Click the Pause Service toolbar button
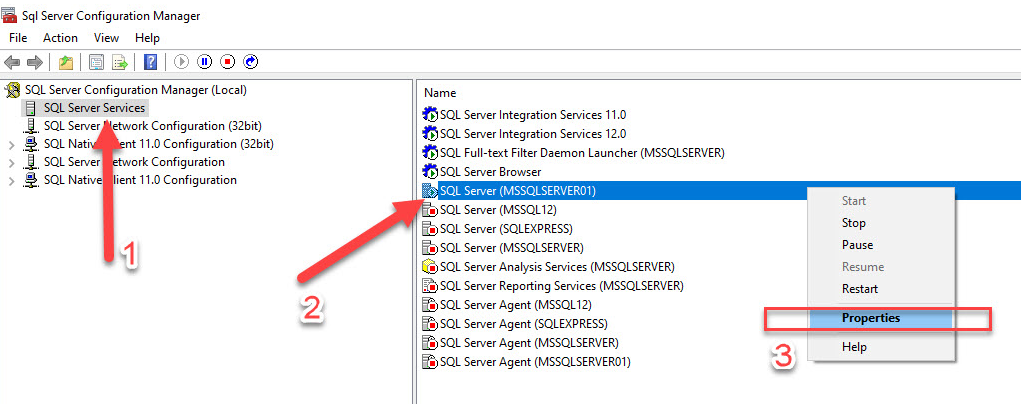Viewport: 1021px width, 404px height. click(x=204, y=62)
